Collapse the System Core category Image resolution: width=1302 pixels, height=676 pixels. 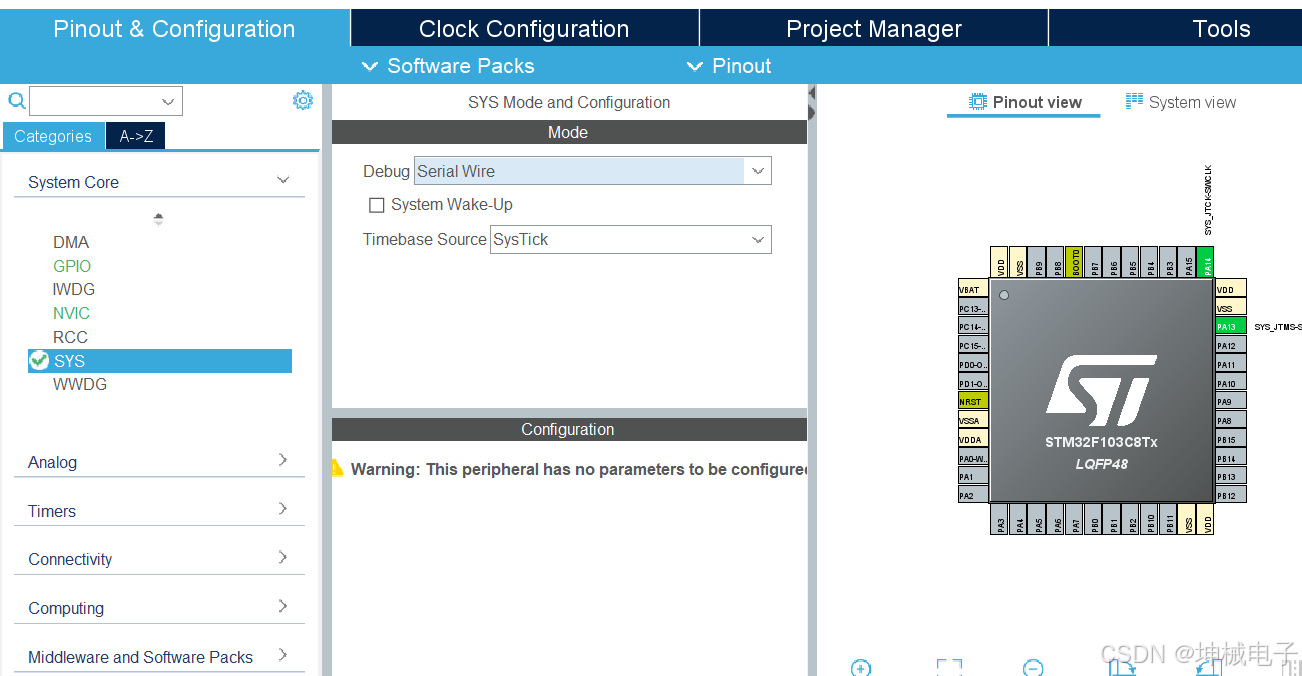tap(283, 181)
